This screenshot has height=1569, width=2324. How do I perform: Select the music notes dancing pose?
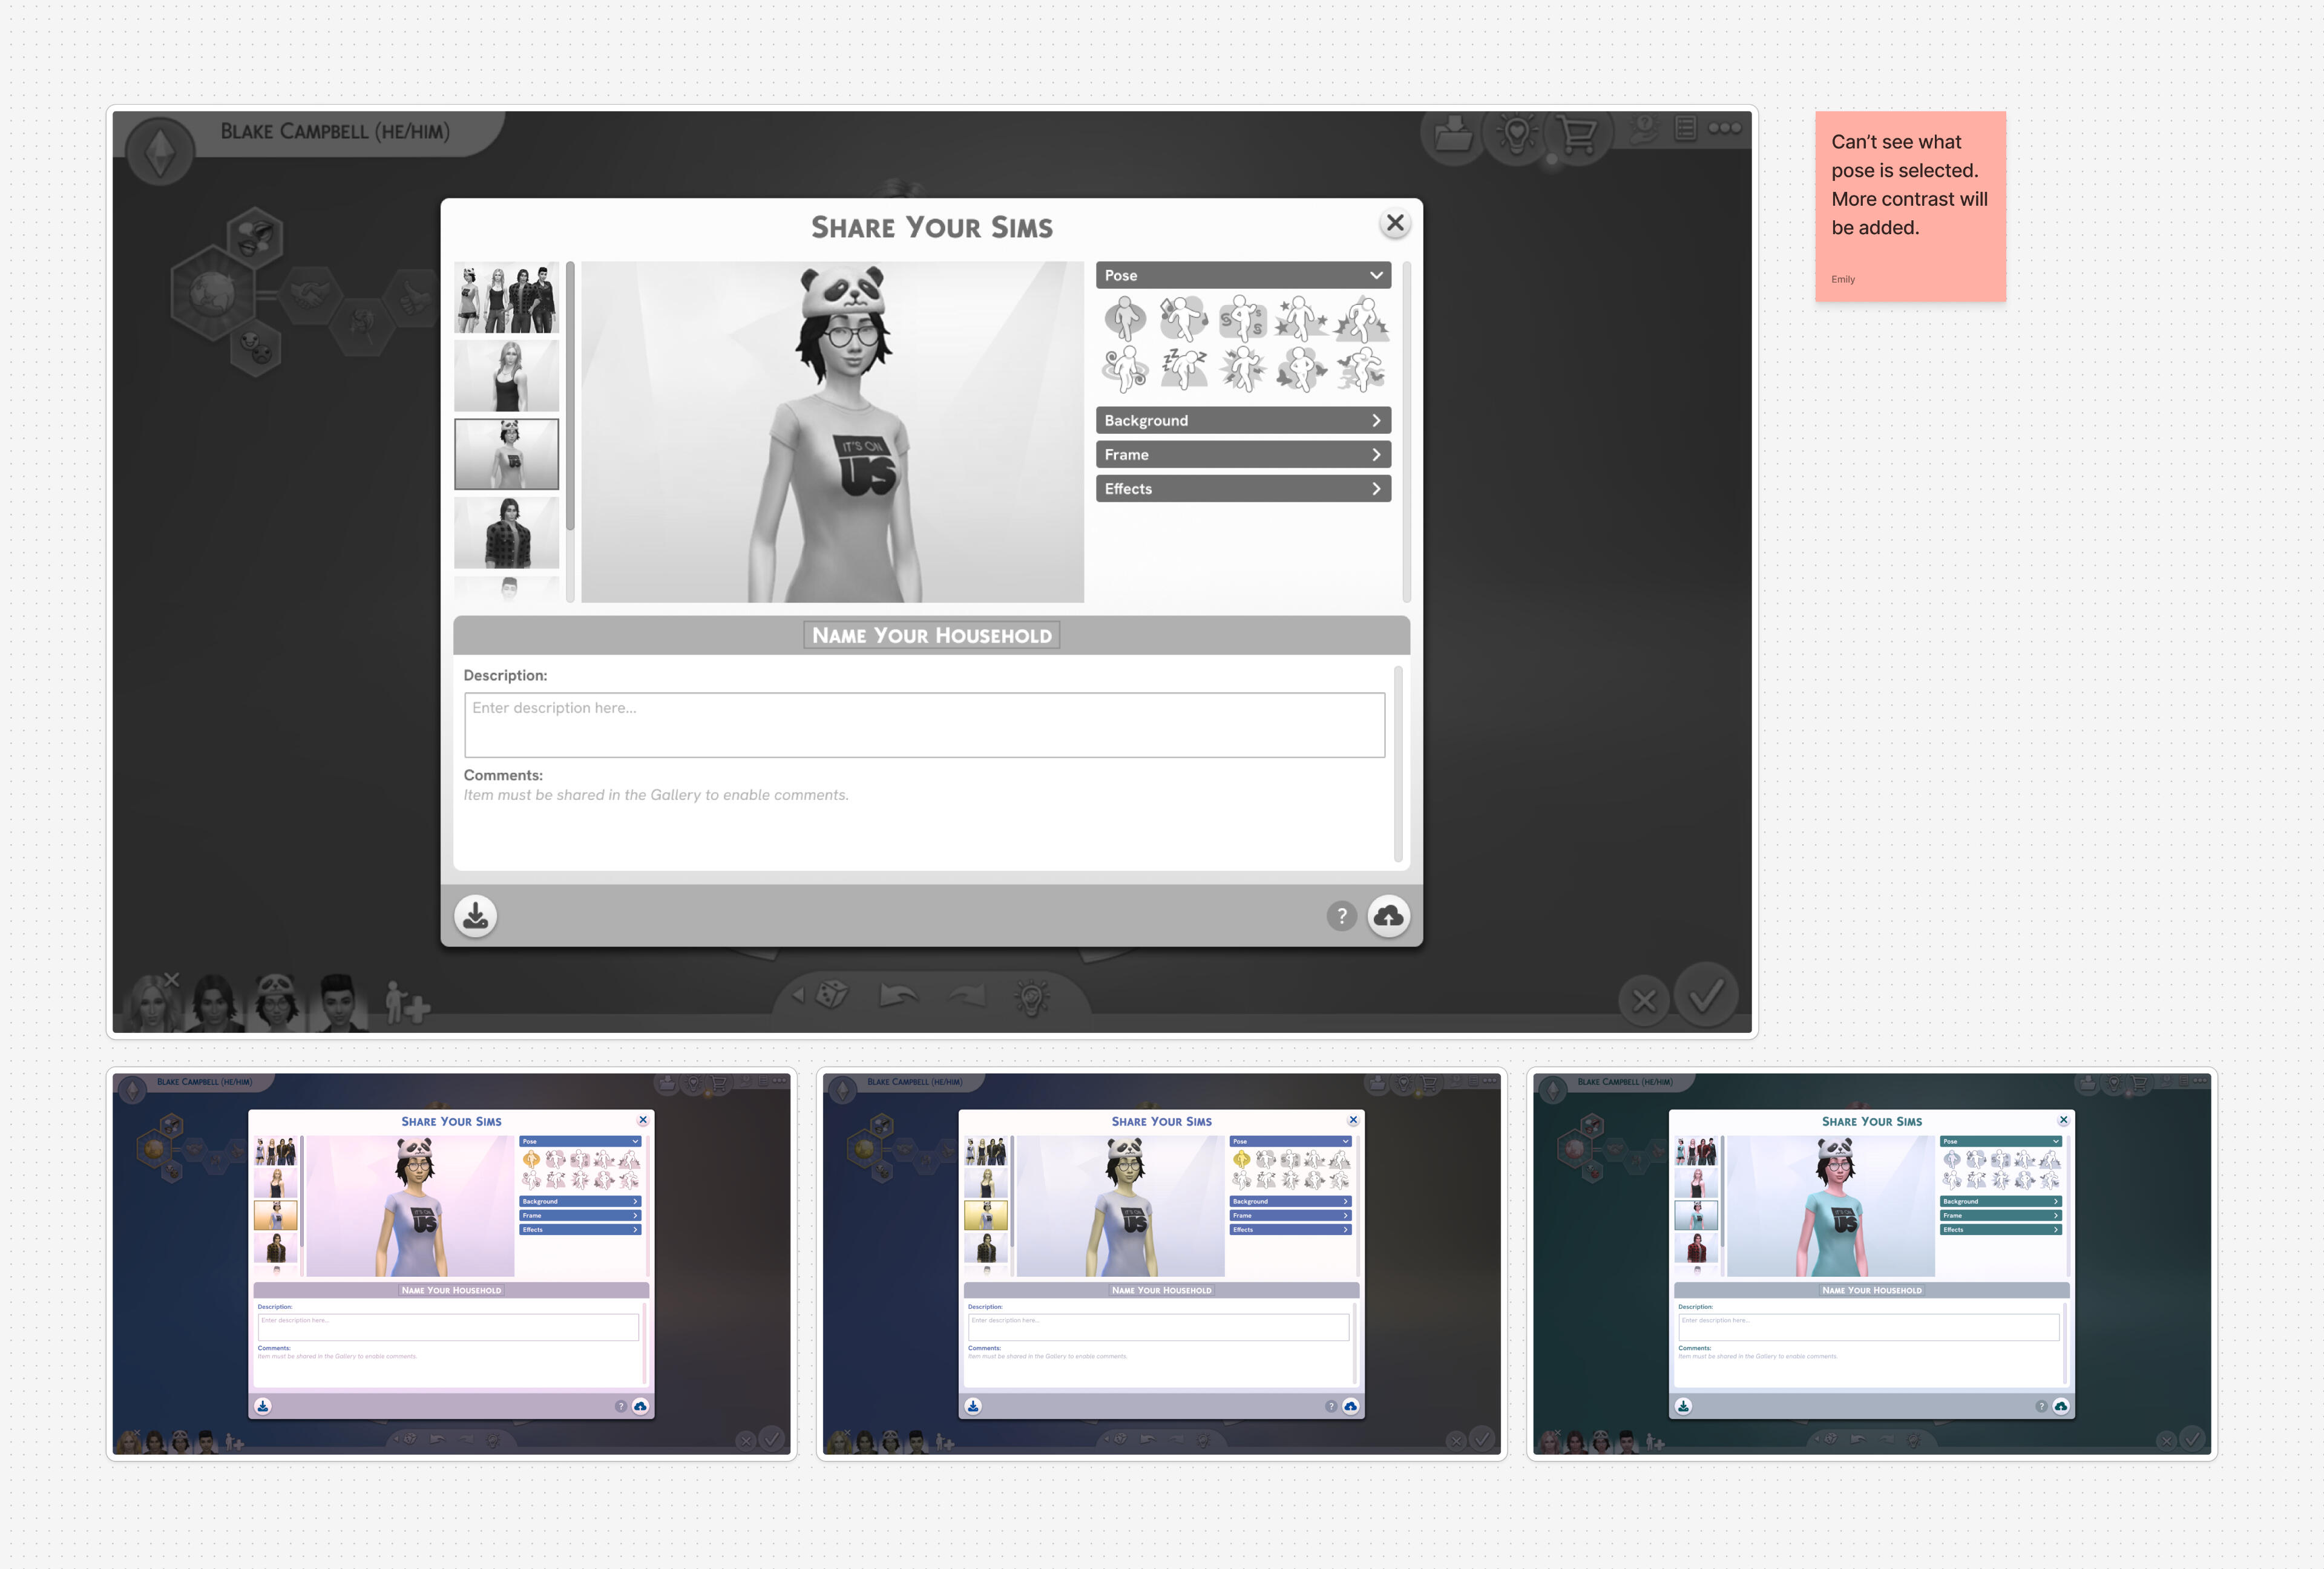(x=1184, y=319)
